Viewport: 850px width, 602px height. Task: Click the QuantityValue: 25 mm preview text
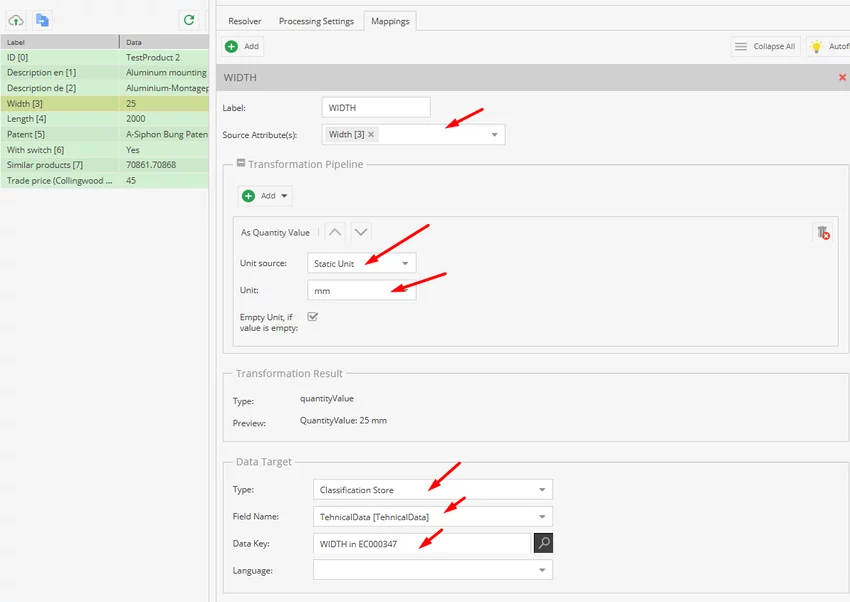[x=343, y=420]
